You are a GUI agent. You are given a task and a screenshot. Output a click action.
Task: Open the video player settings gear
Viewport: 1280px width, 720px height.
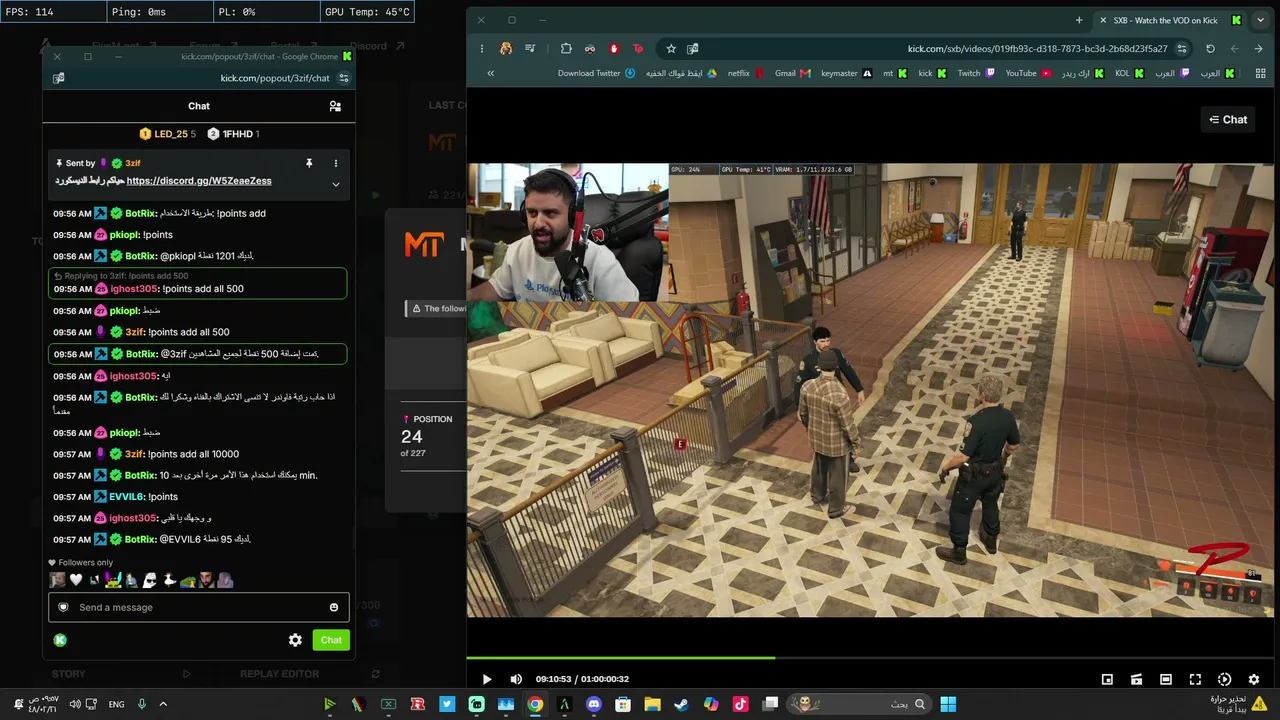tap(1254, 679)
